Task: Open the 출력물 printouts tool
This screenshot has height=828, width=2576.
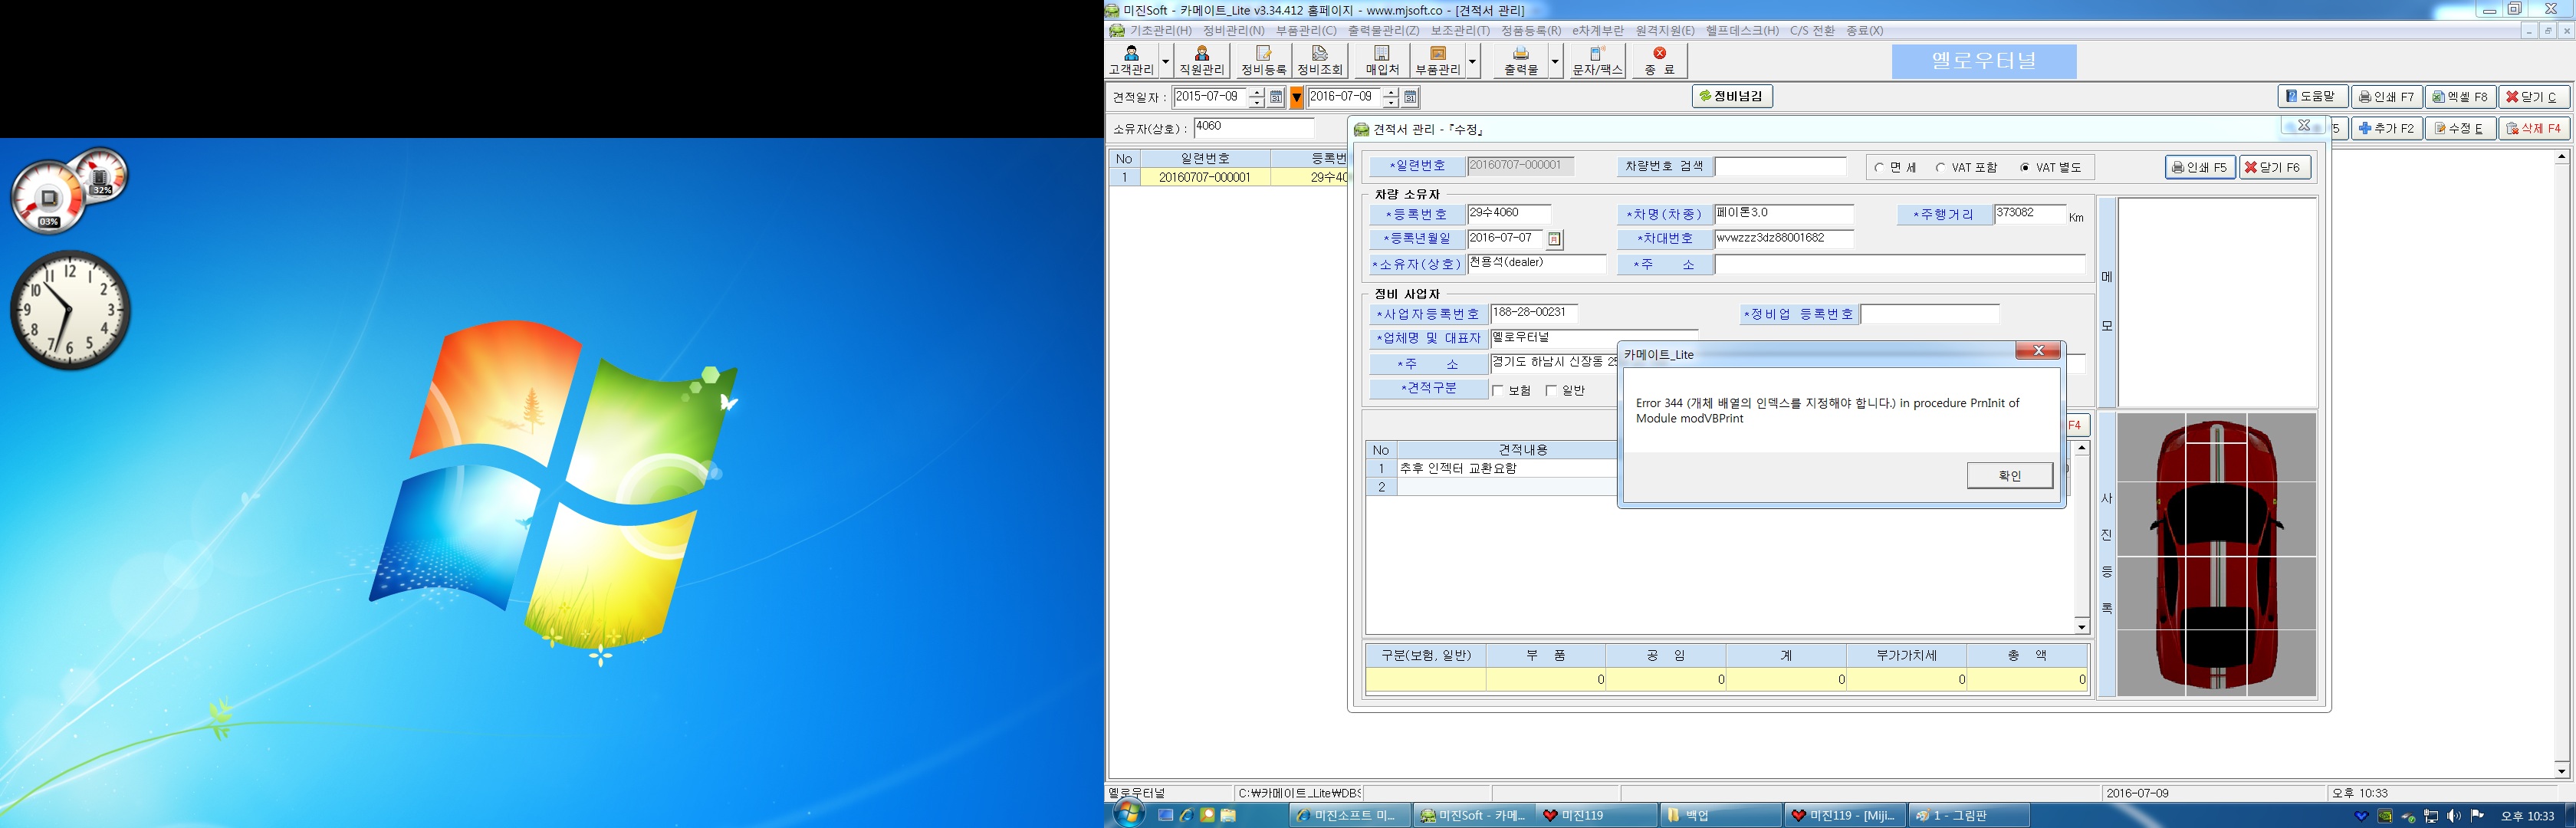Action: pos(1521,61)
